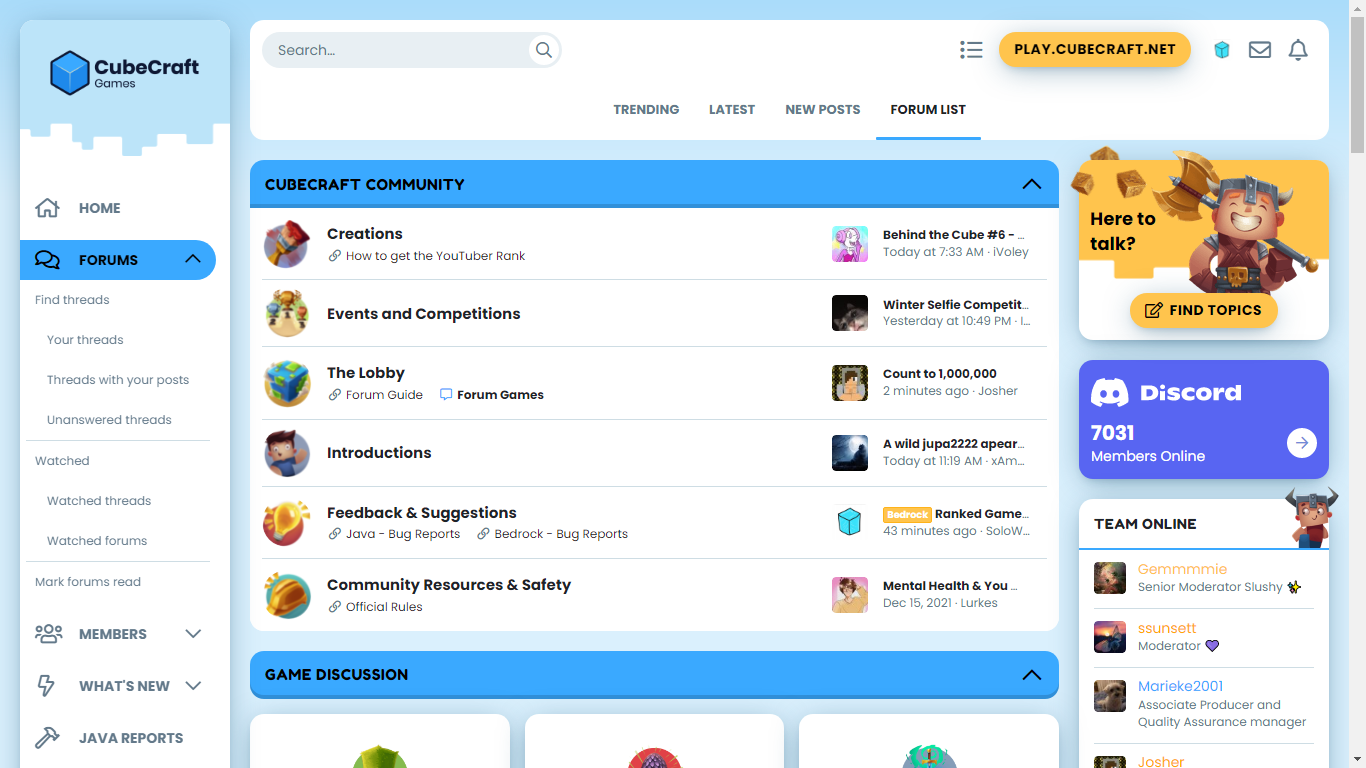Viewport: 1366px width, 768px height.
Task: Click the Feedback & Suggestions lightbulb icon
Action: (287, 523)
